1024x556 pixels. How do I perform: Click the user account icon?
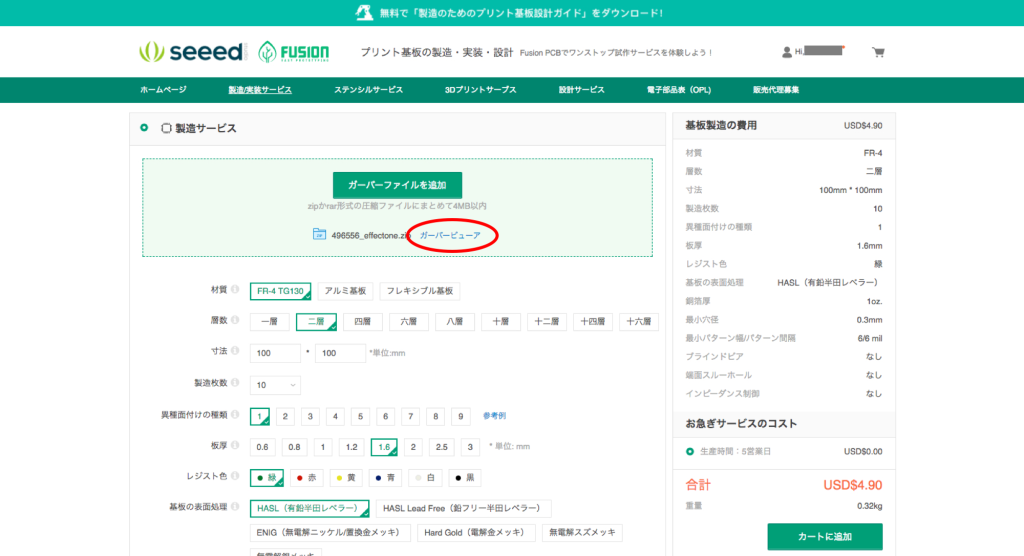pos(787,52)
